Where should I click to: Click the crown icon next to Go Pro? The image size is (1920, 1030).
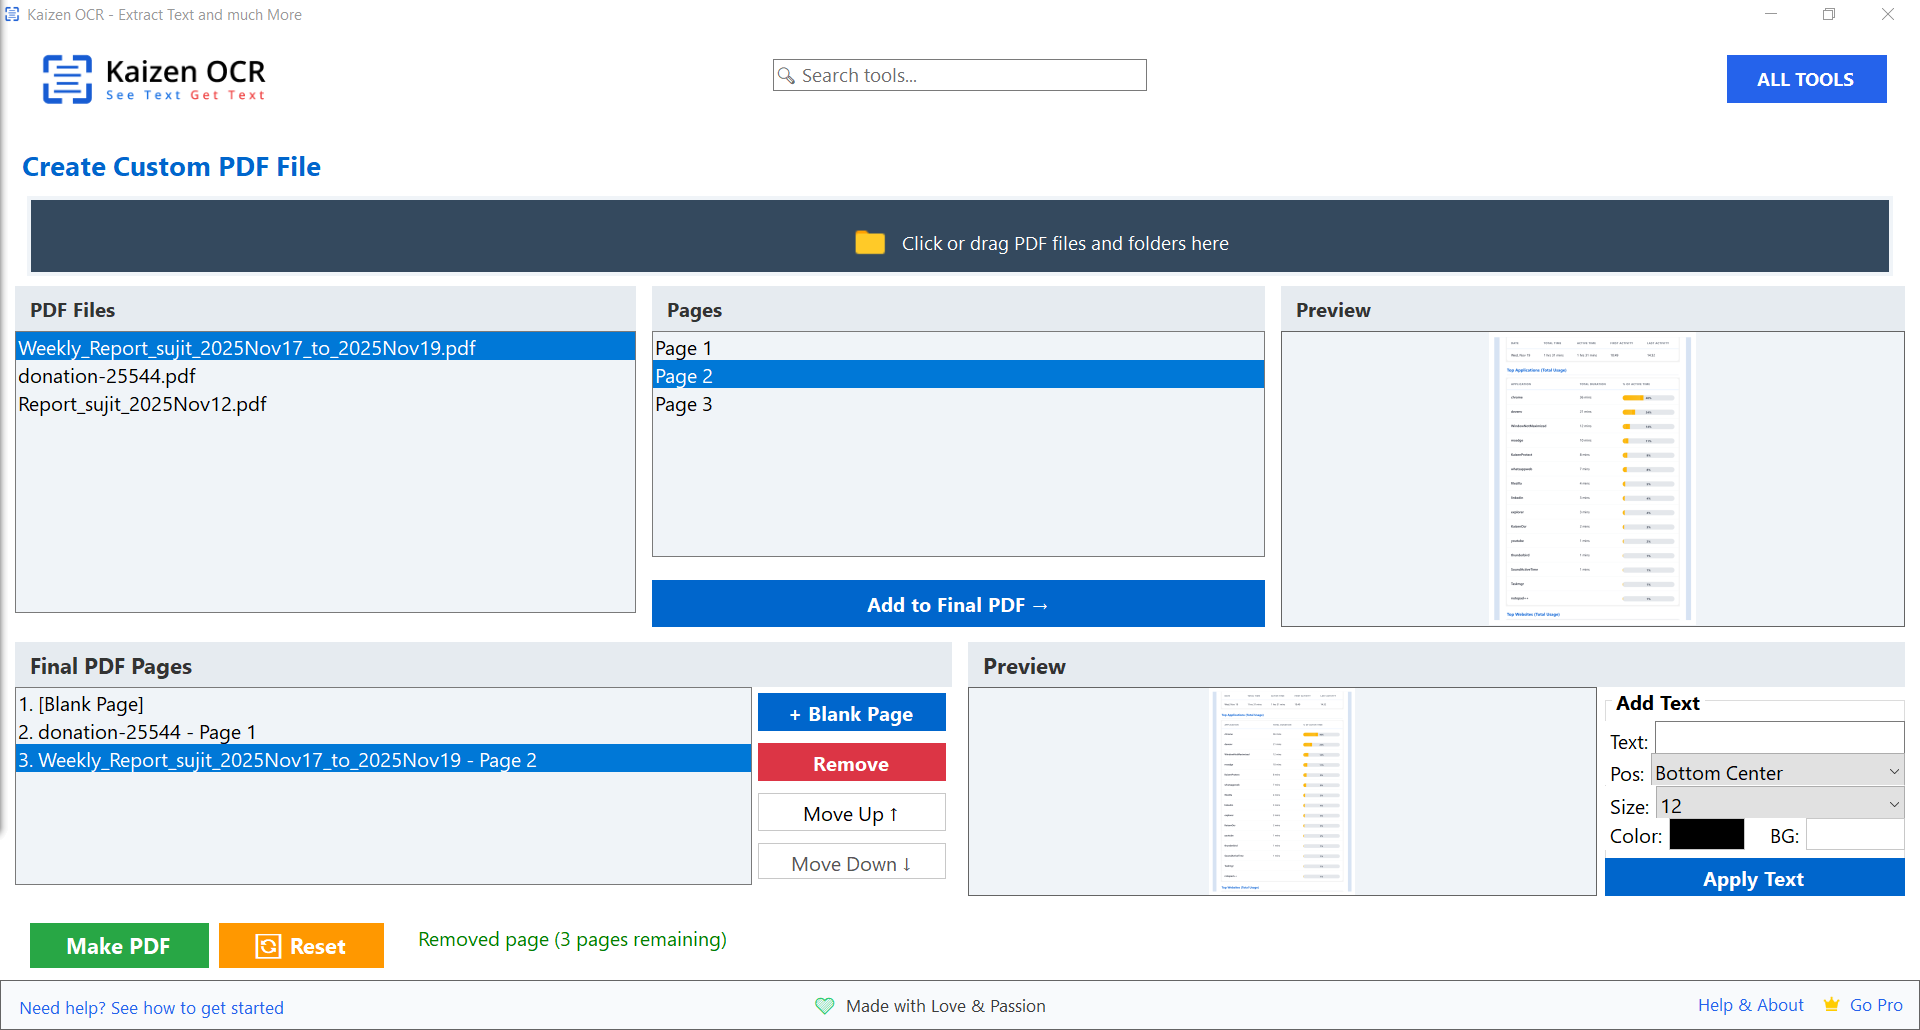(x=1831, y=1004)
